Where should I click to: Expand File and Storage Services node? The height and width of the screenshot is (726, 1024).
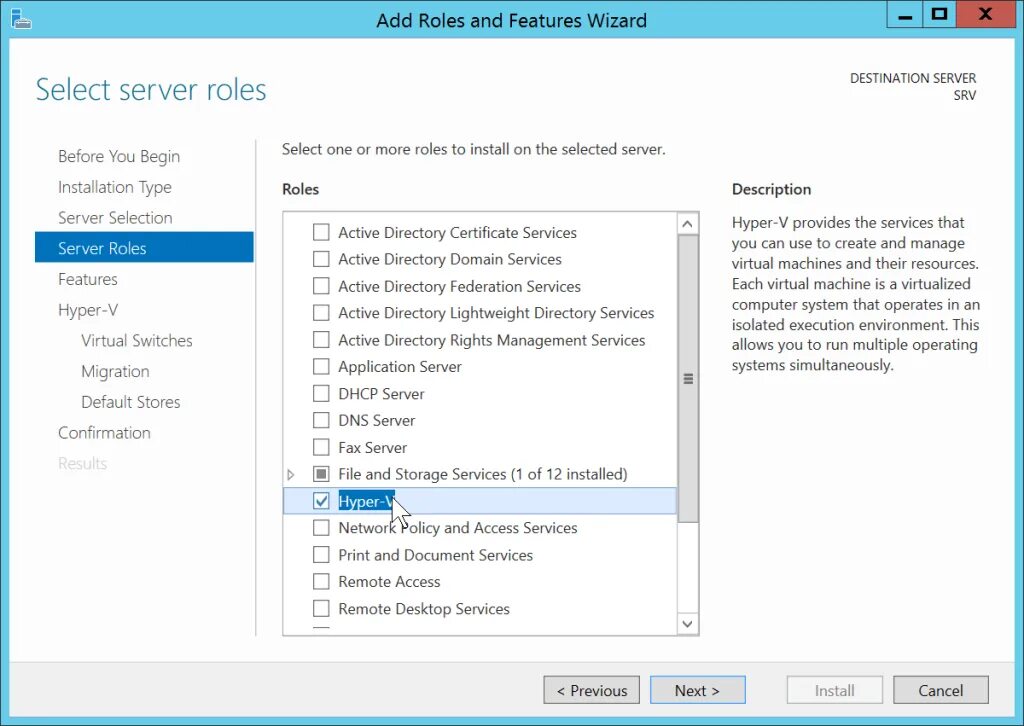click(x=291, y=474)
